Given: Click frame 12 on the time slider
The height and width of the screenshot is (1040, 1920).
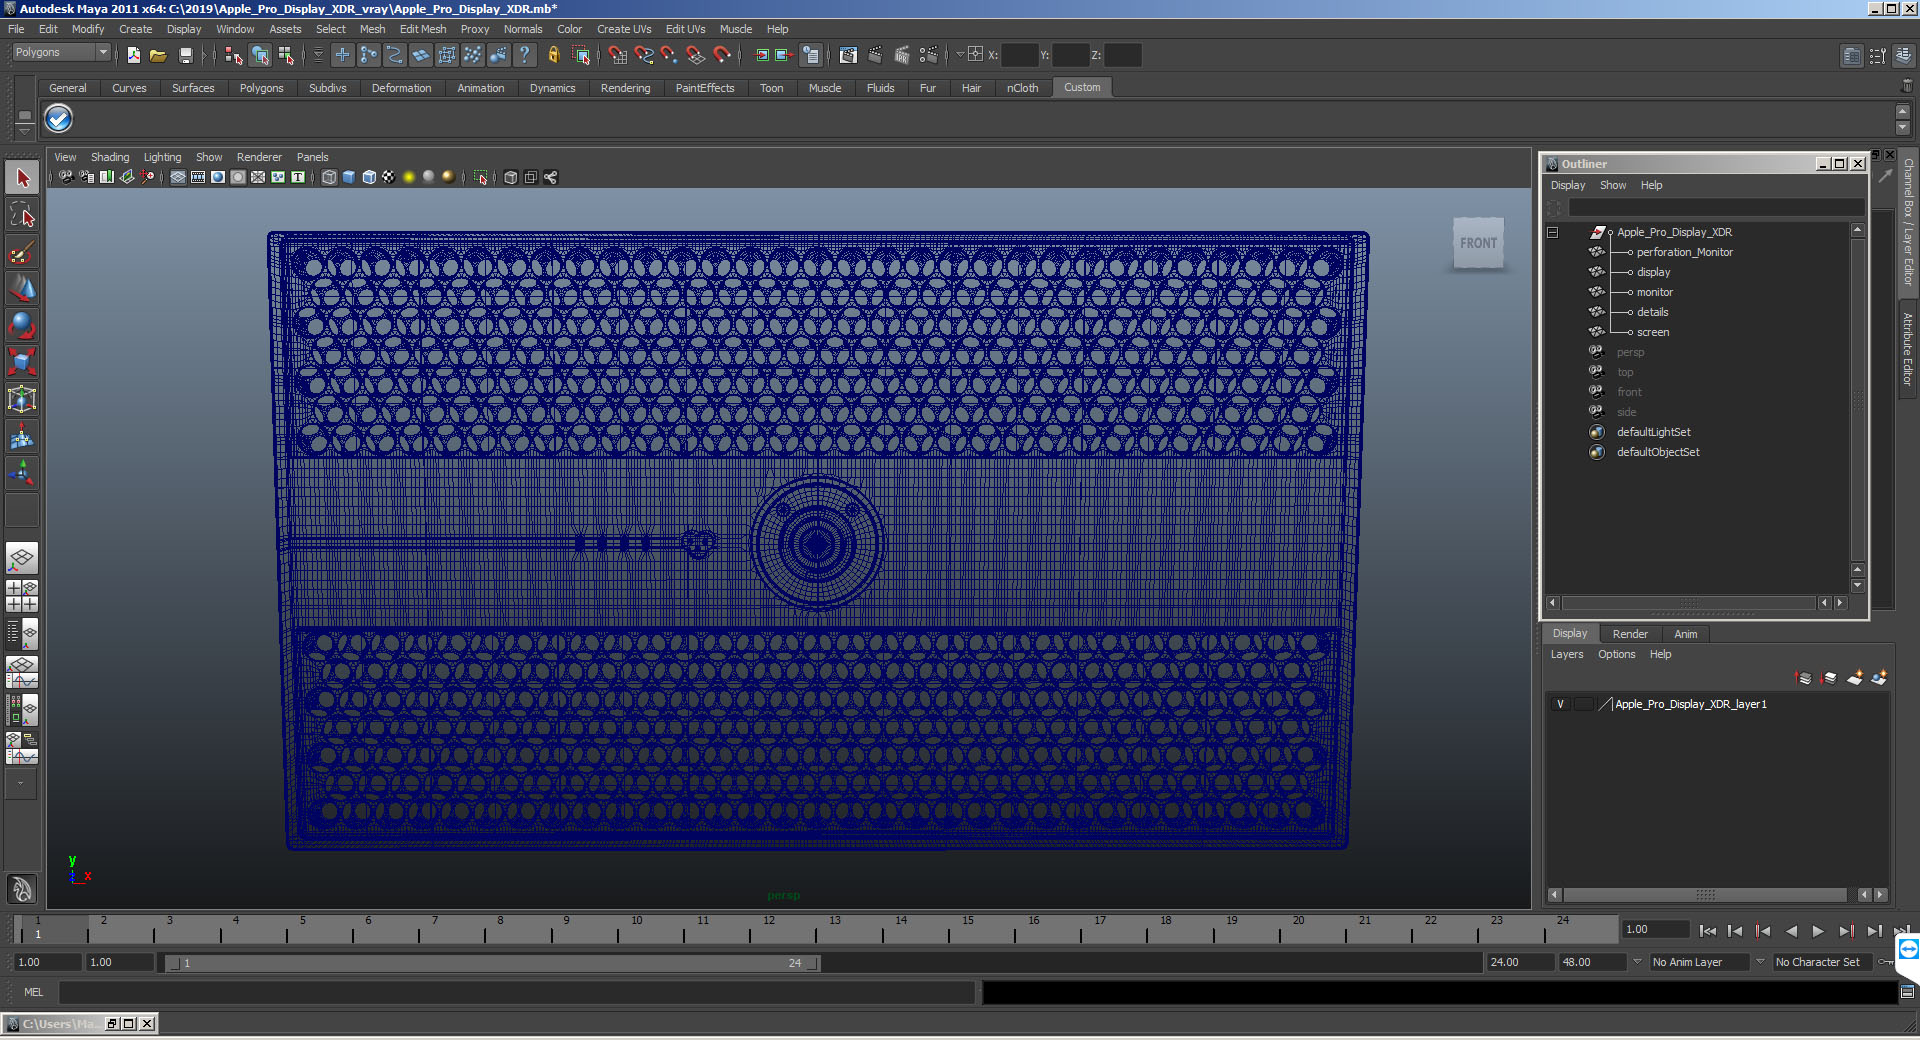Looking at the screenshot, I should [767, 931].
